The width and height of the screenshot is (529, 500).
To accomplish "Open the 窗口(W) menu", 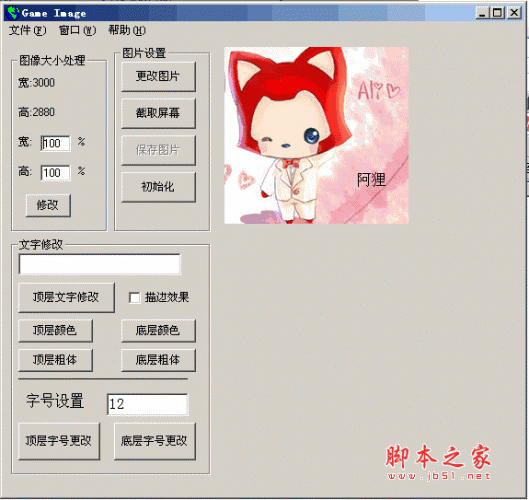I will point(77,30).
